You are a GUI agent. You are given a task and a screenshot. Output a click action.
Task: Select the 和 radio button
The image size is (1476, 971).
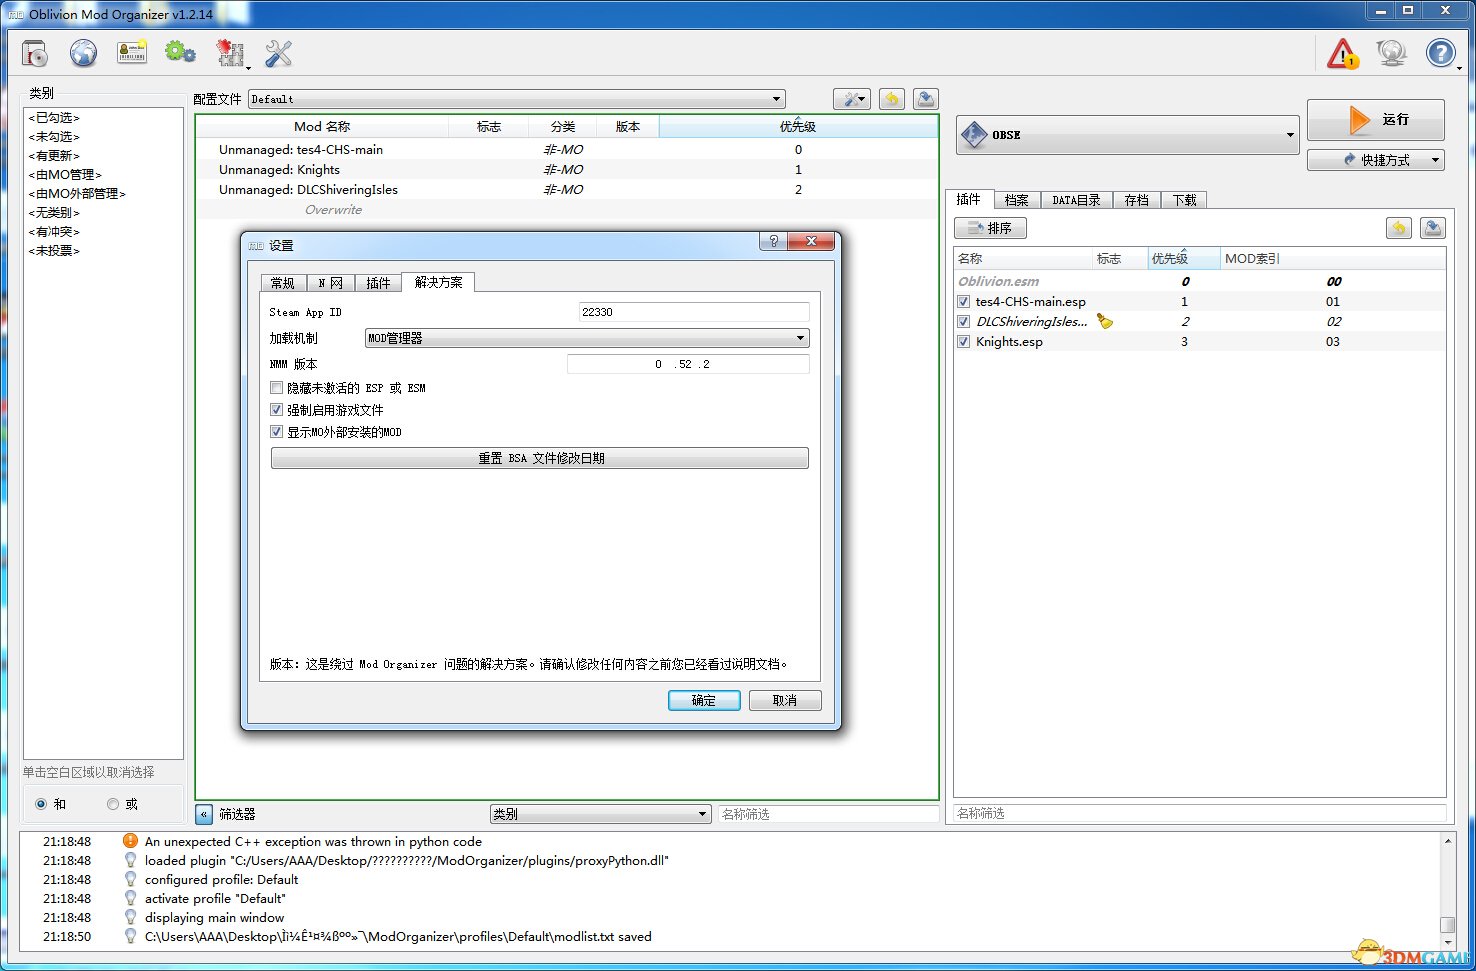(41, 804)
